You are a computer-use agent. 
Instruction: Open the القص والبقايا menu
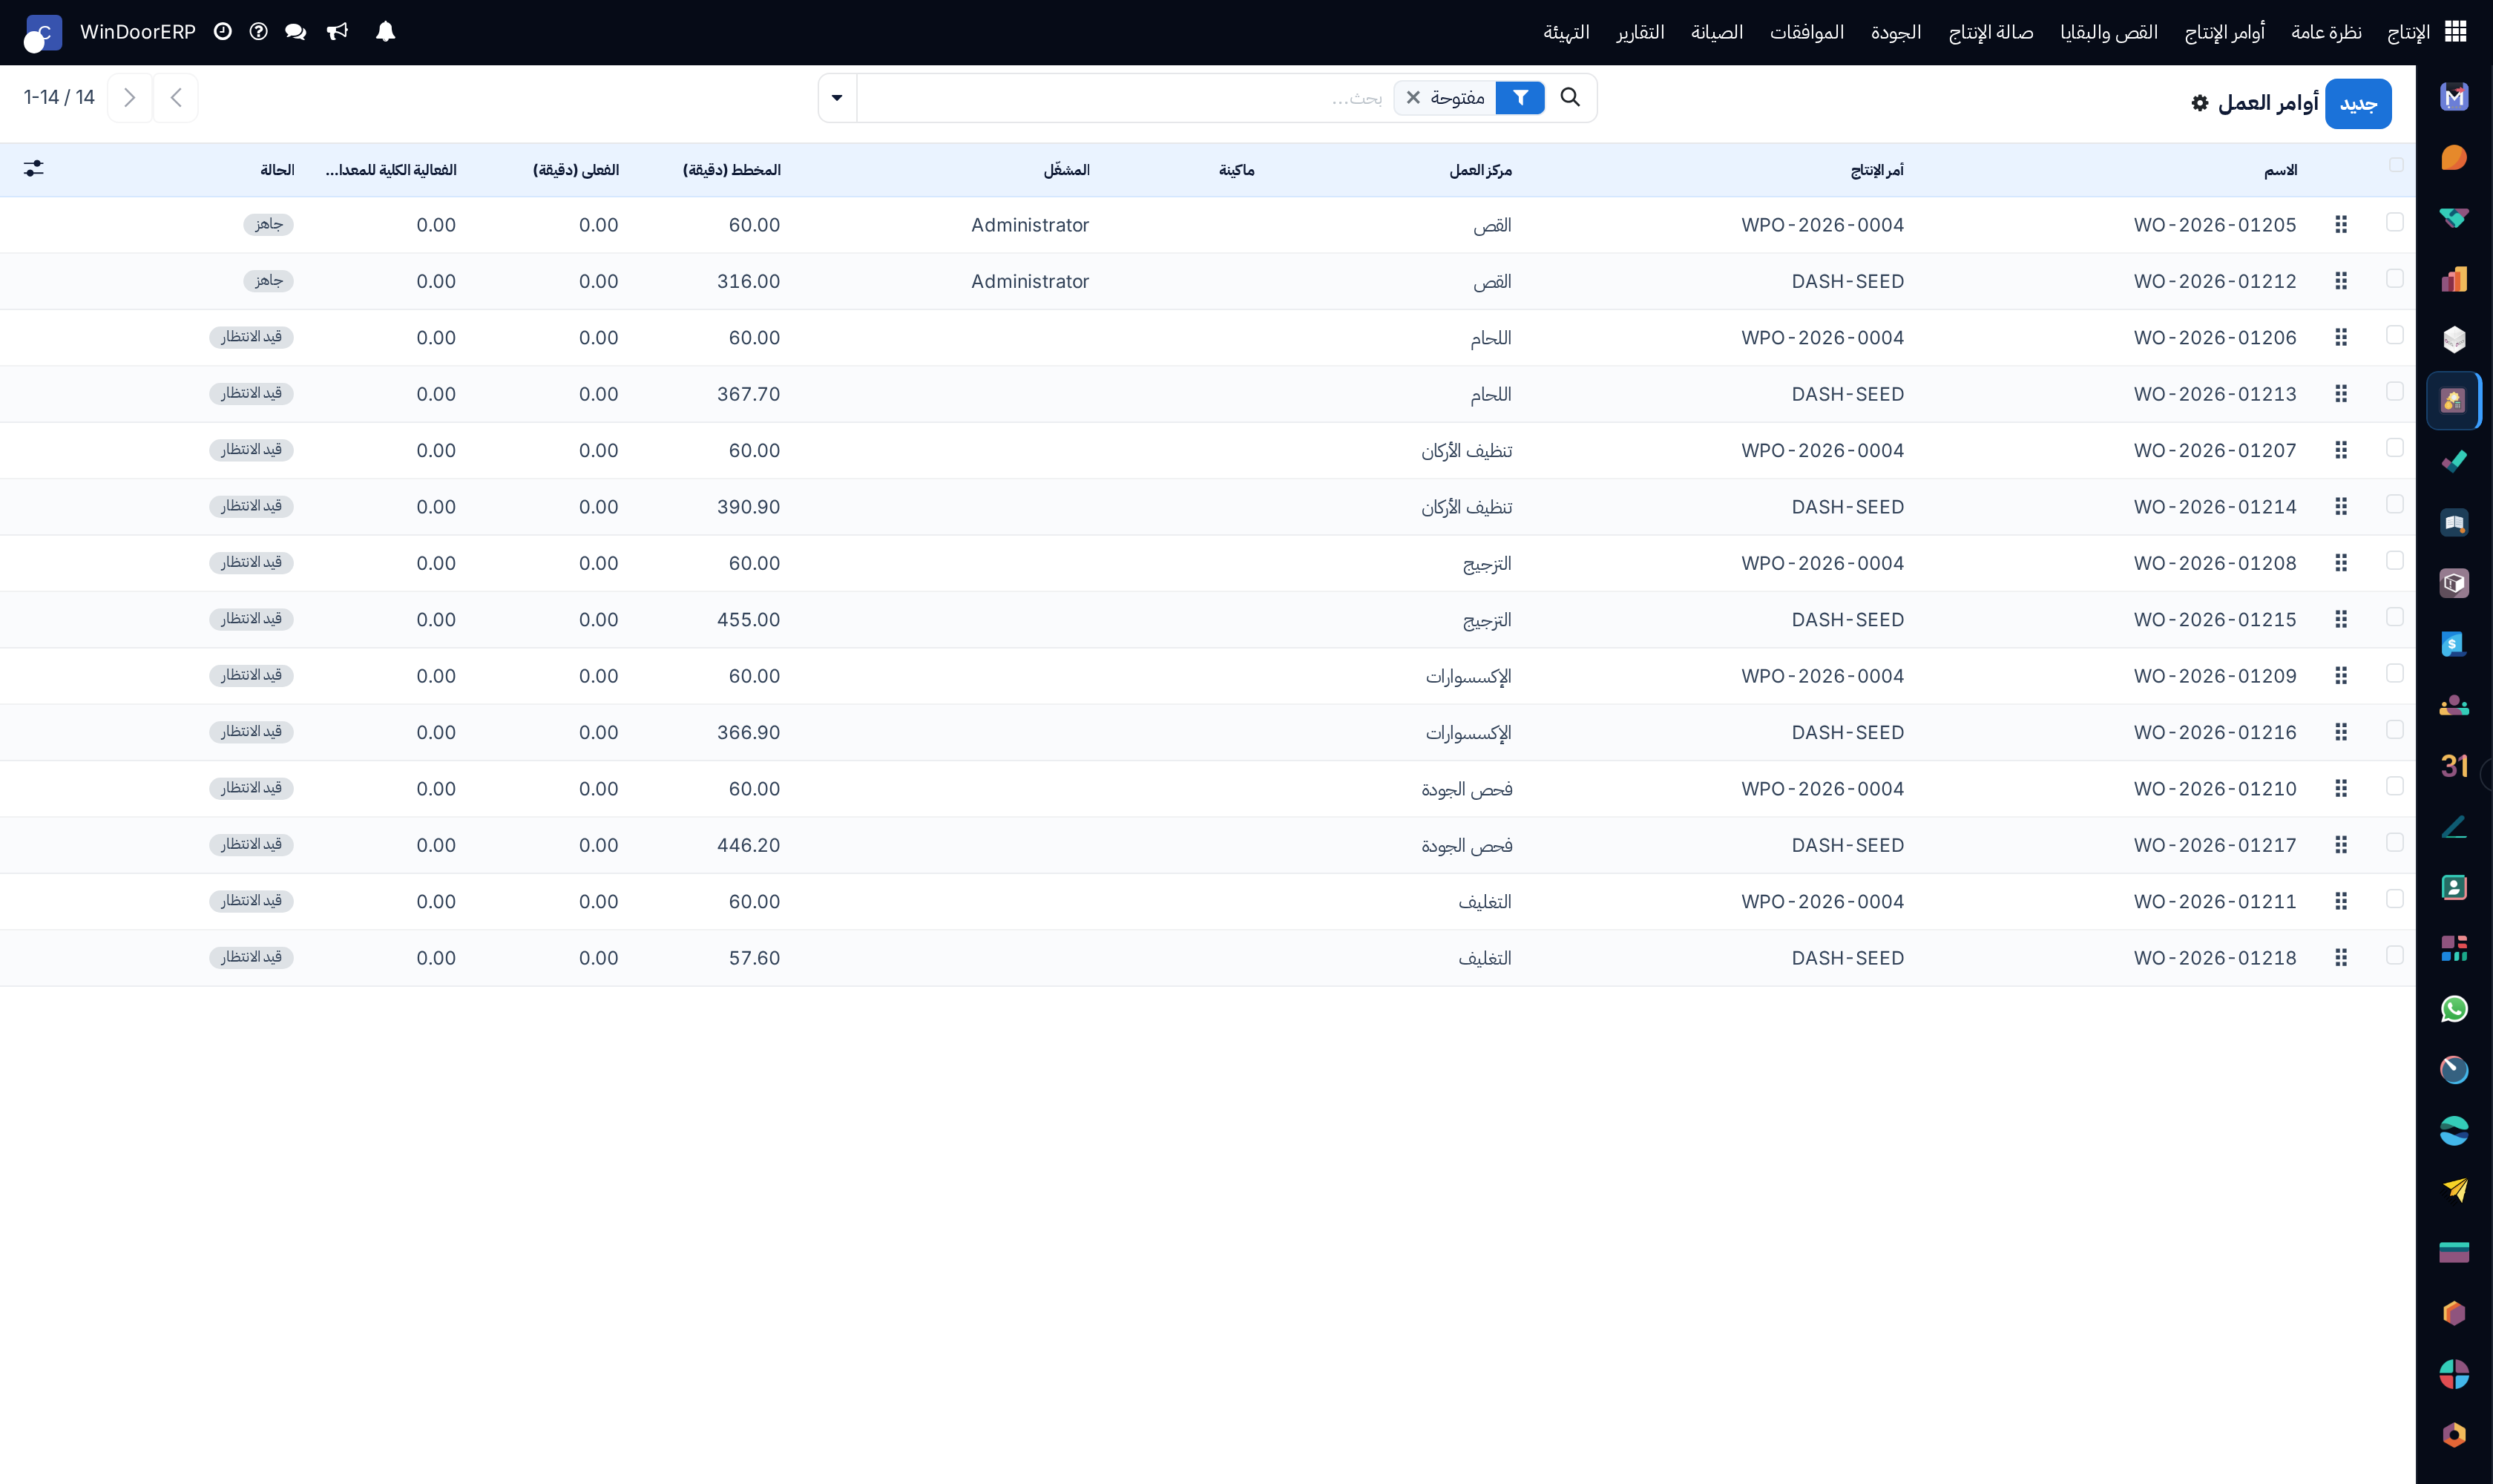click(2109, 32)
